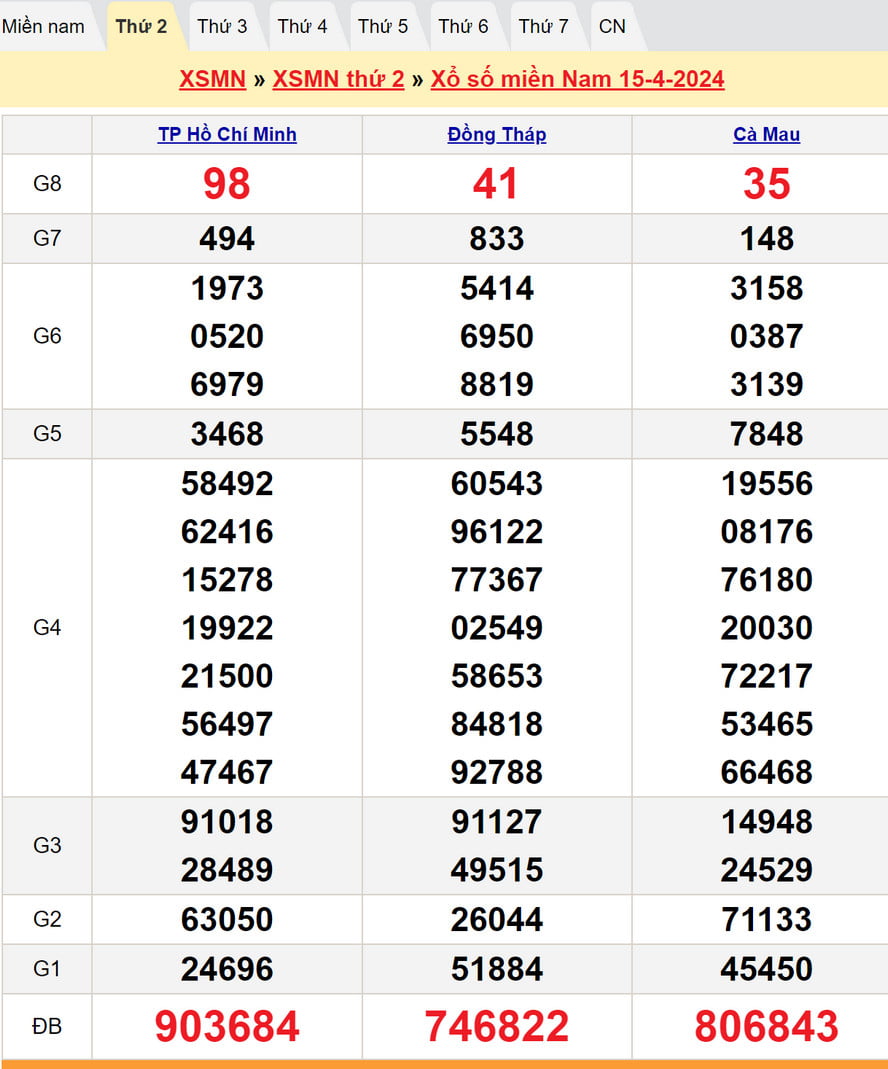Open the XSMN thứ 2 link

point(338,79)
